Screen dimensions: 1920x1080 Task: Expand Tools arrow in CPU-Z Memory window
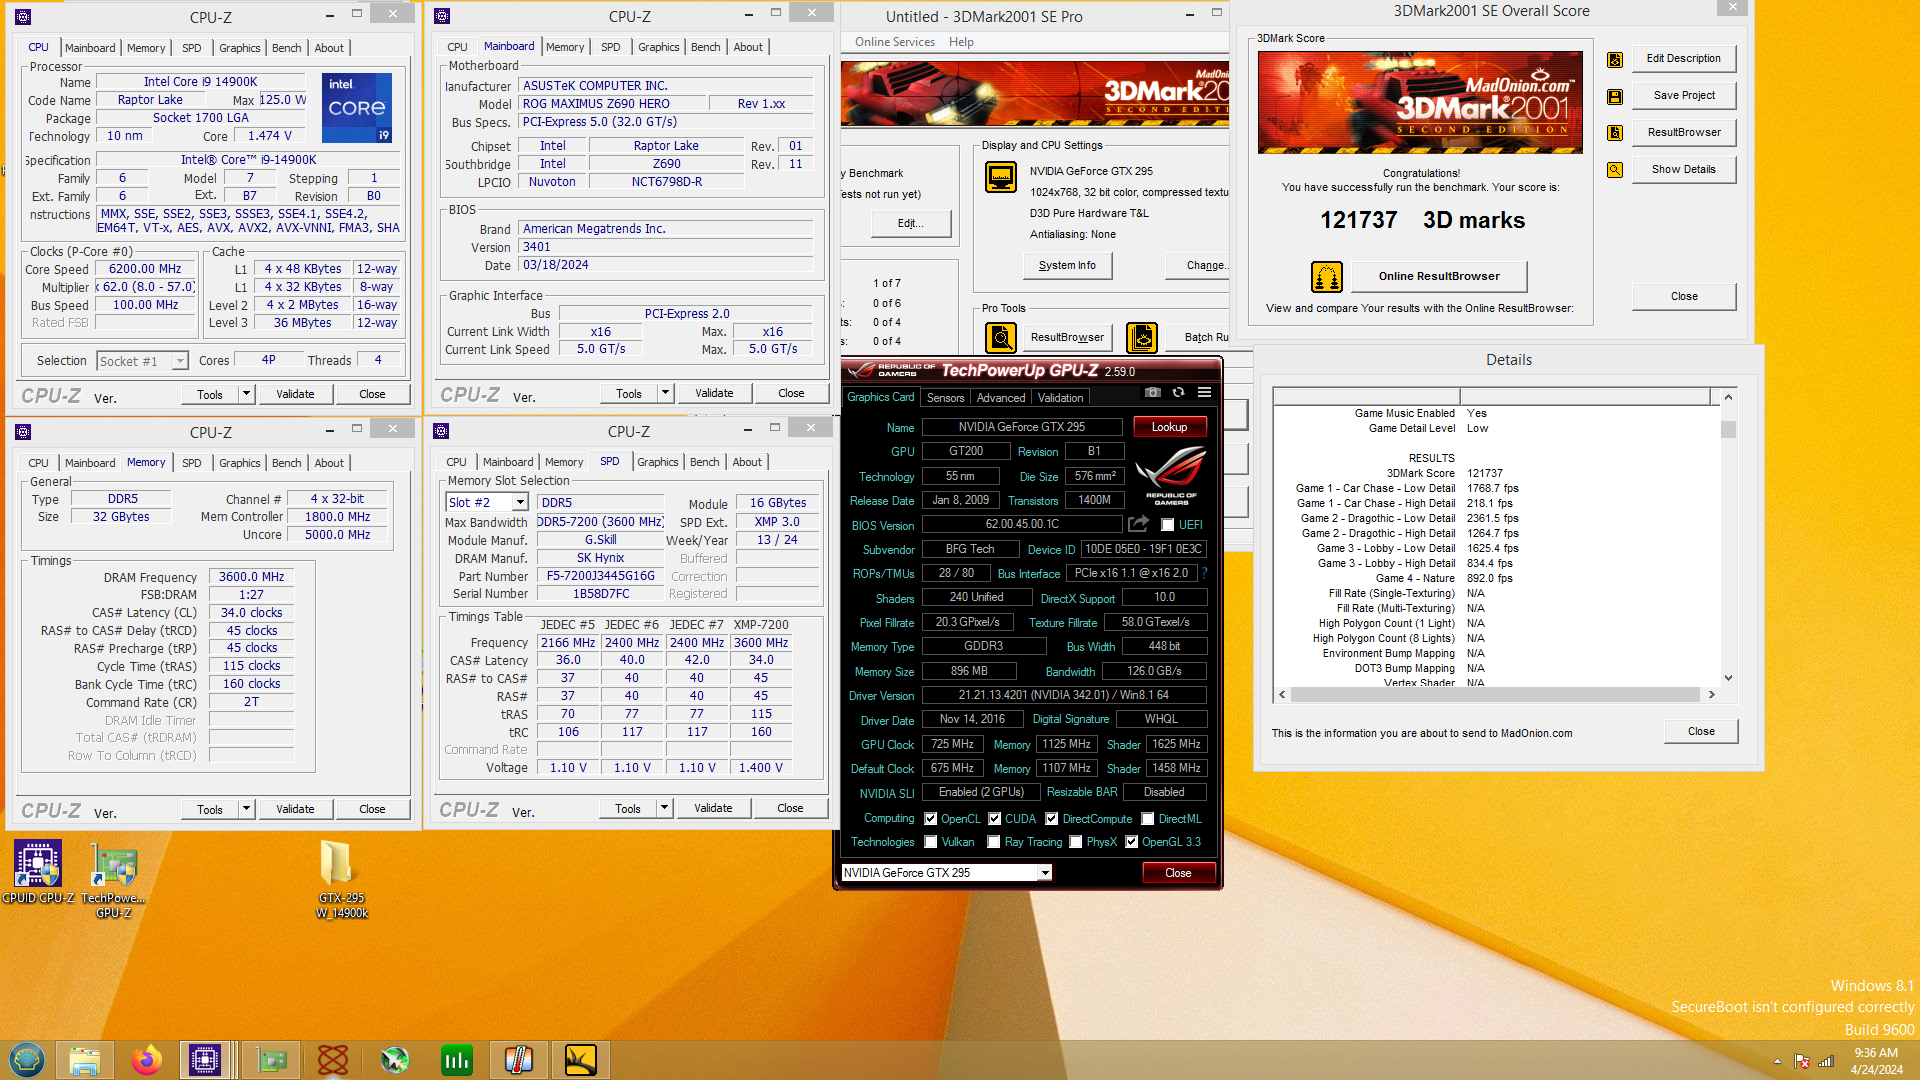(x=246, y=809)
